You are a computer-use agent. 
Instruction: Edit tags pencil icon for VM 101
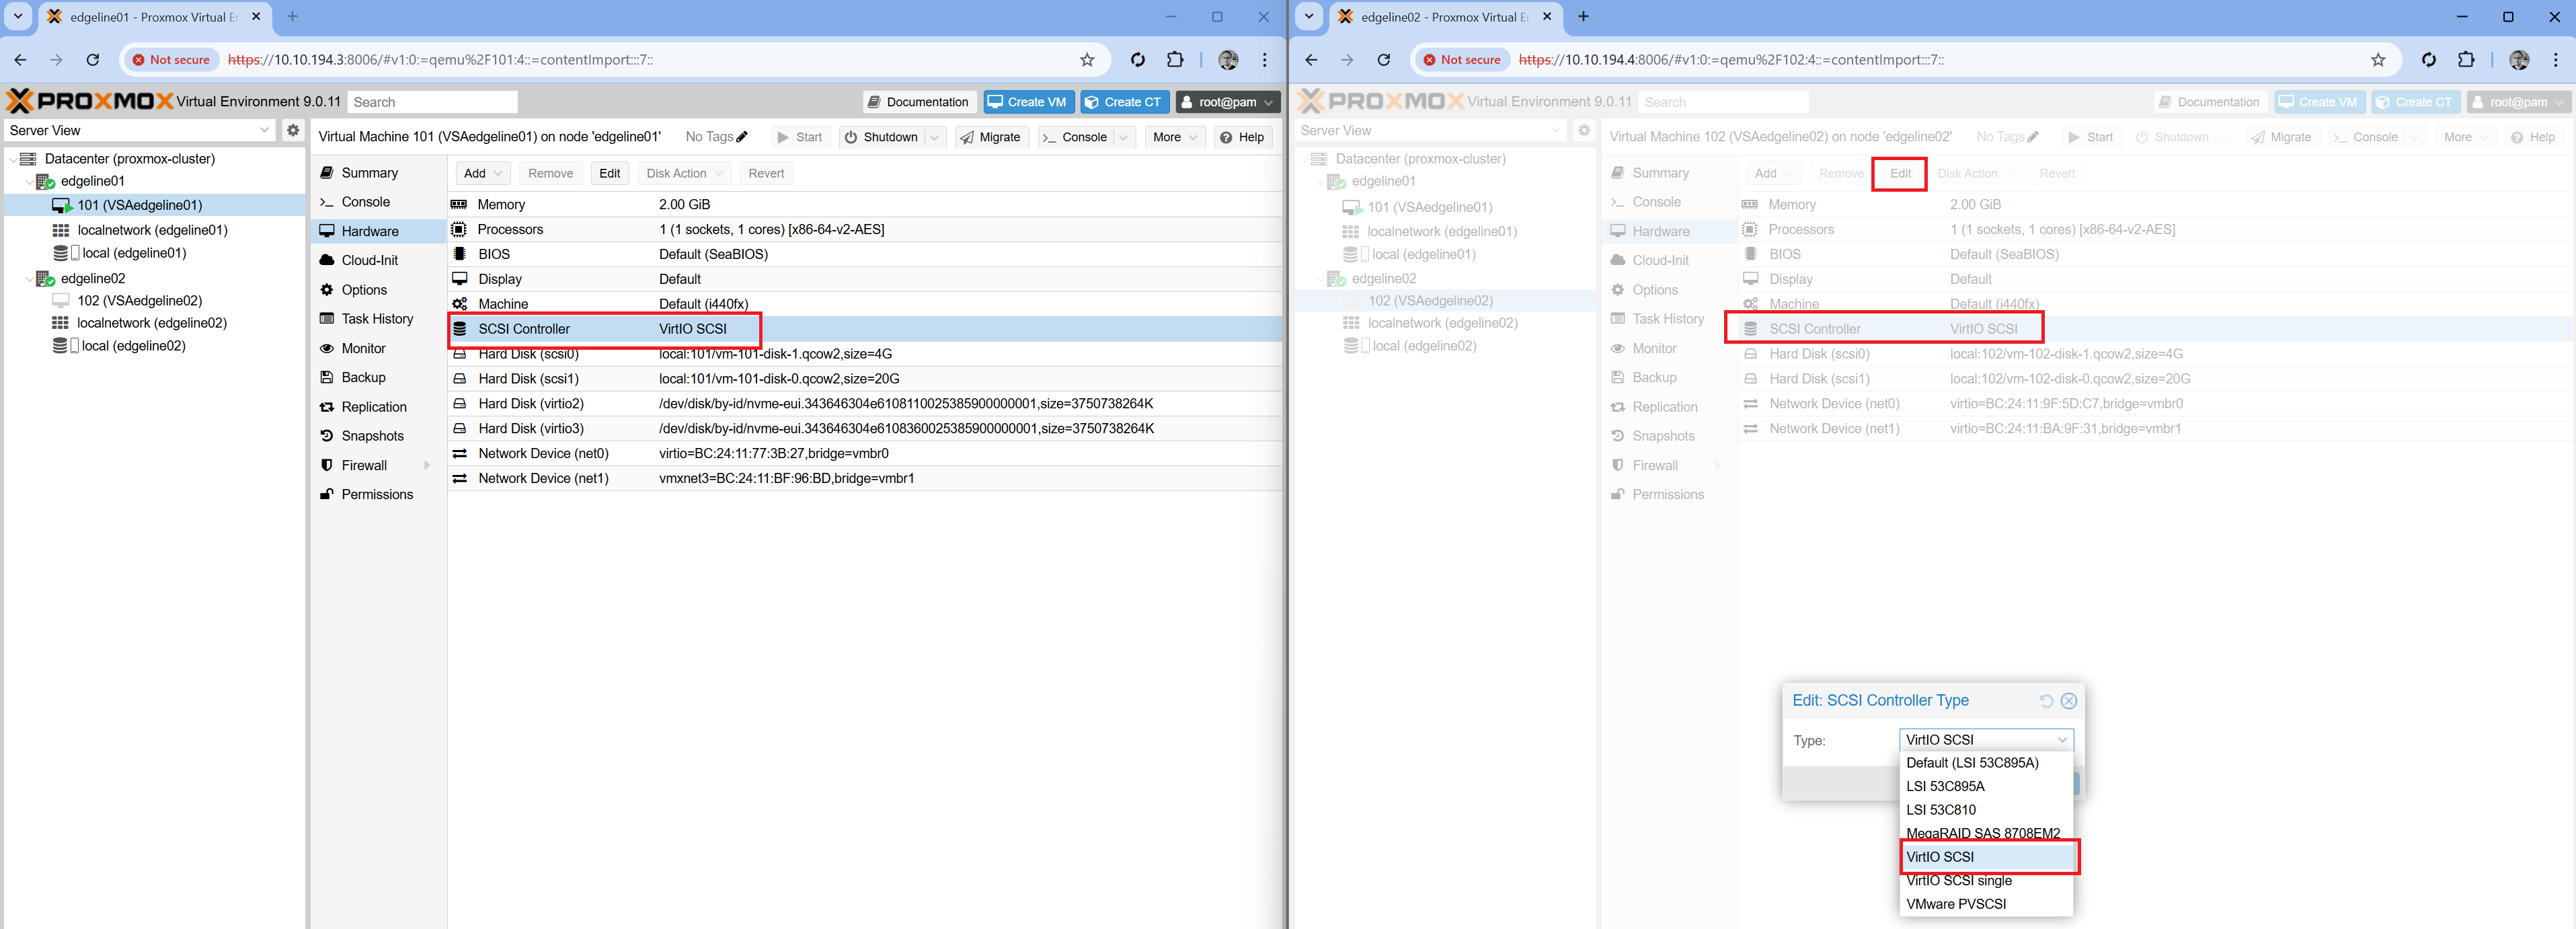coord(742,137)
